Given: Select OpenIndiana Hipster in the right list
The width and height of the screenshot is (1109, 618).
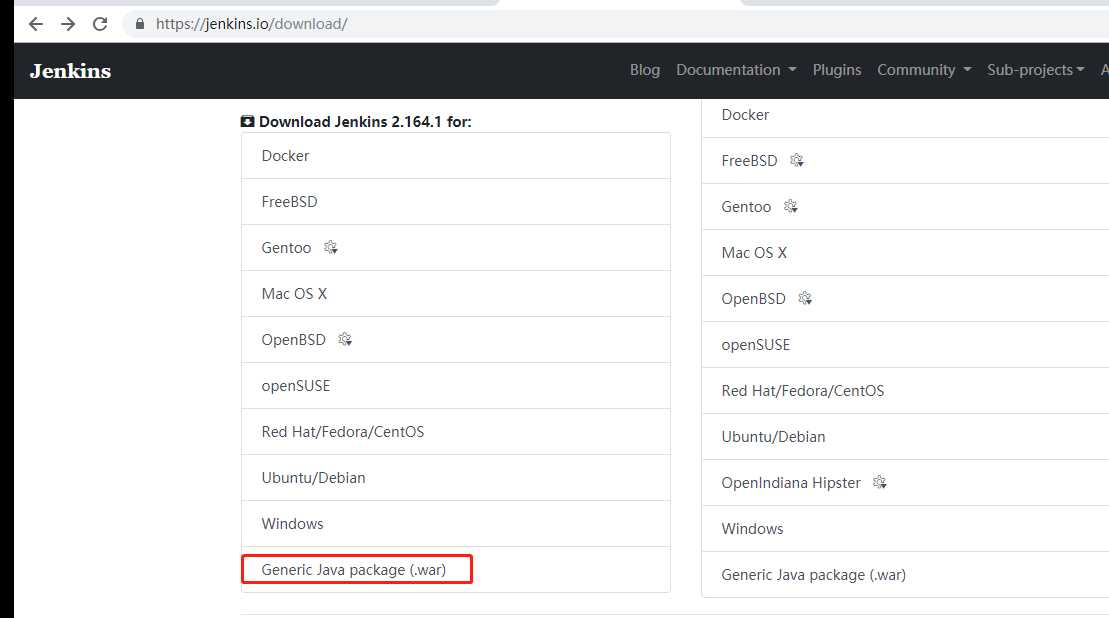Looking at the screenshot, I should tap(905, 482).
